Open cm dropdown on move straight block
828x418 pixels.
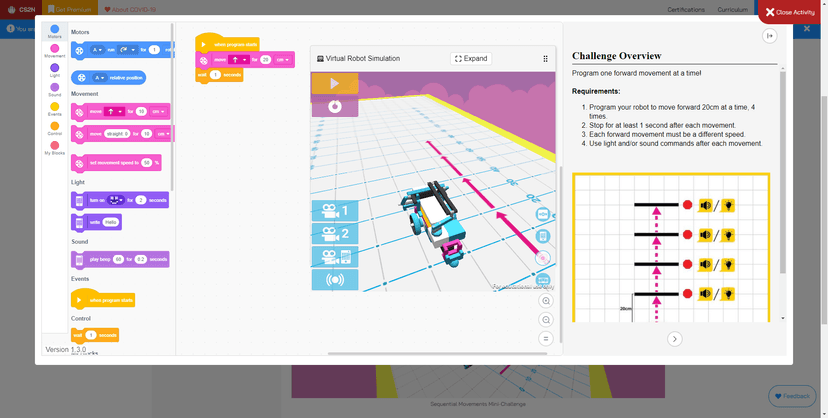[164, 134]
